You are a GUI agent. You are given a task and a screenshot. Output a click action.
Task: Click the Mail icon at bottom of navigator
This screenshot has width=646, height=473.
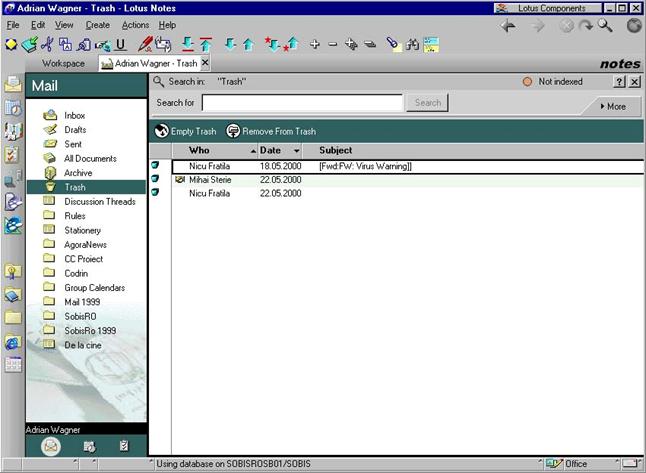[51, 446]
